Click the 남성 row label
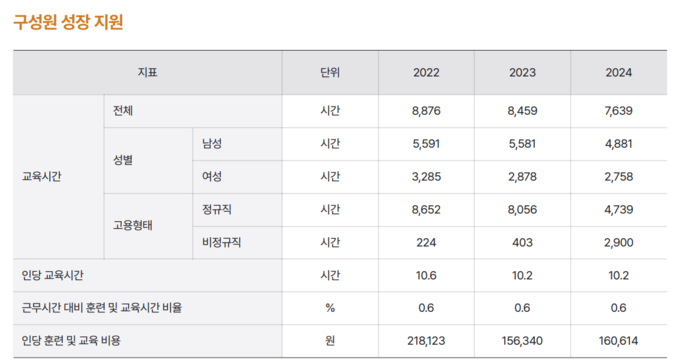The width and height of the screenshot is (680, 360). coord(212,144)
